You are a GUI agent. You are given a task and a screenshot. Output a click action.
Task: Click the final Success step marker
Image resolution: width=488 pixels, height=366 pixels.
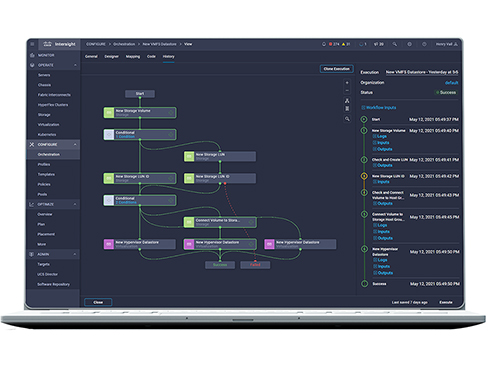(364, 284)
